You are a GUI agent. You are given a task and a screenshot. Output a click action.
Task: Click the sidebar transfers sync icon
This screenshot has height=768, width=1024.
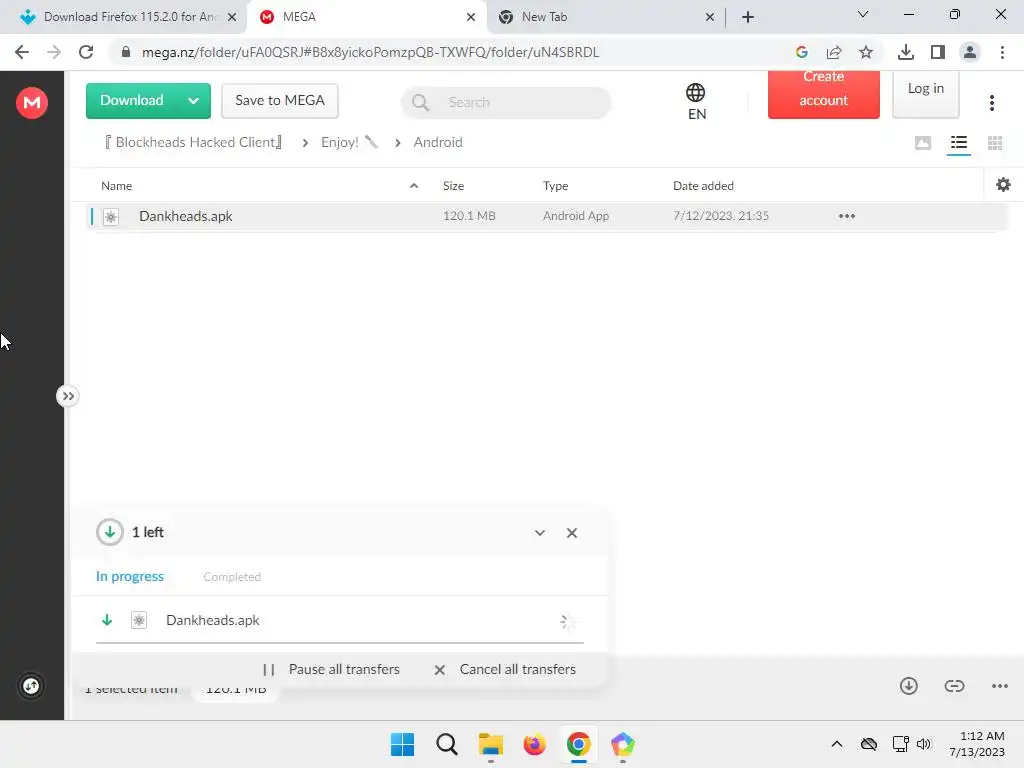point(31,686)
